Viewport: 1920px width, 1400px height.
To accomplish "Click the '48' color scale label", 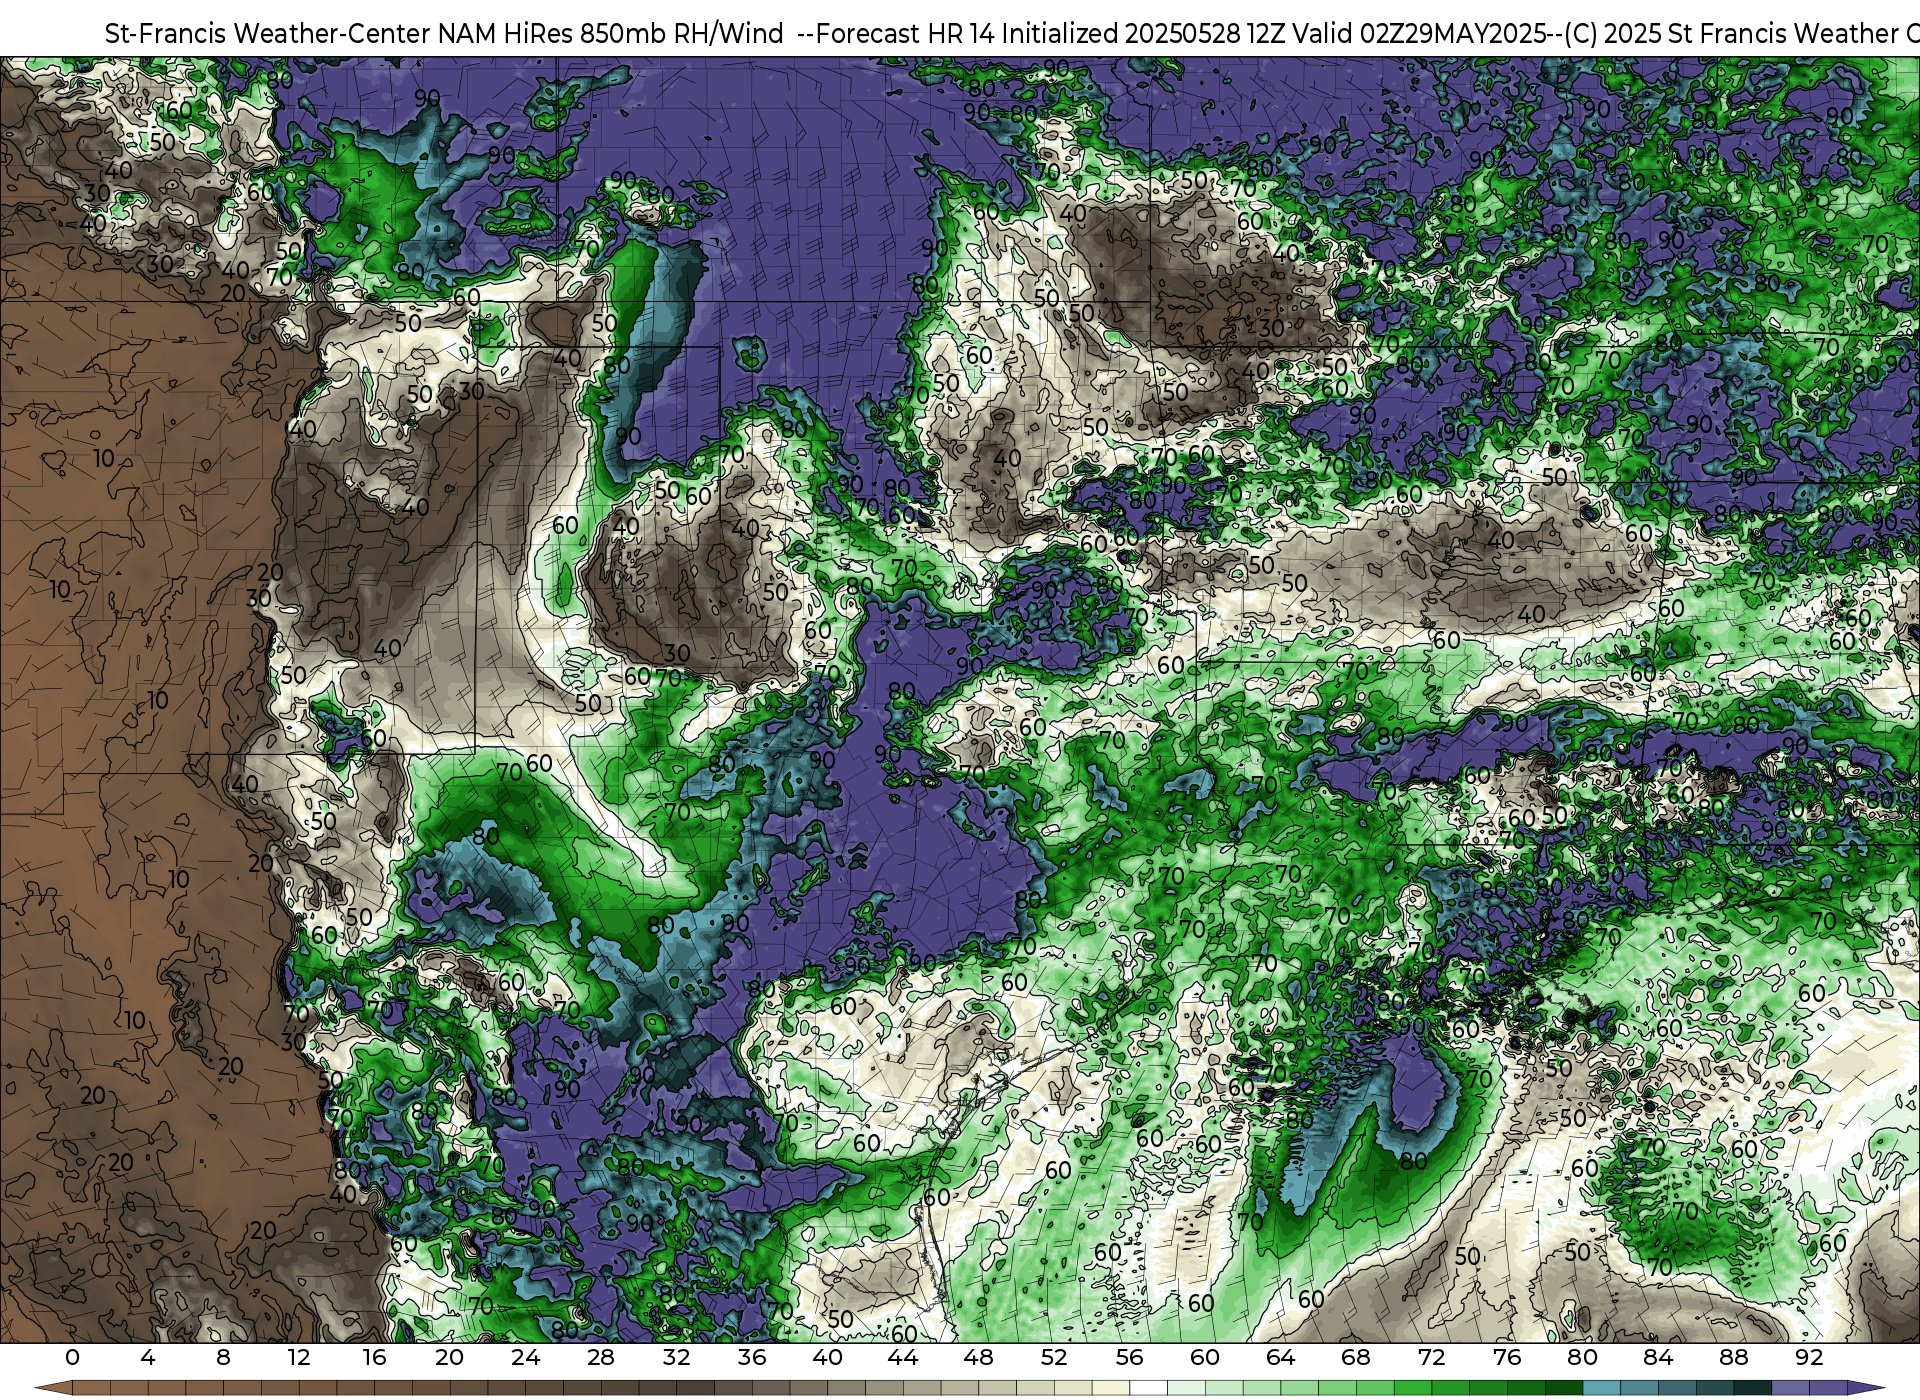I will pyautogui.click(x=978, y=1358).
